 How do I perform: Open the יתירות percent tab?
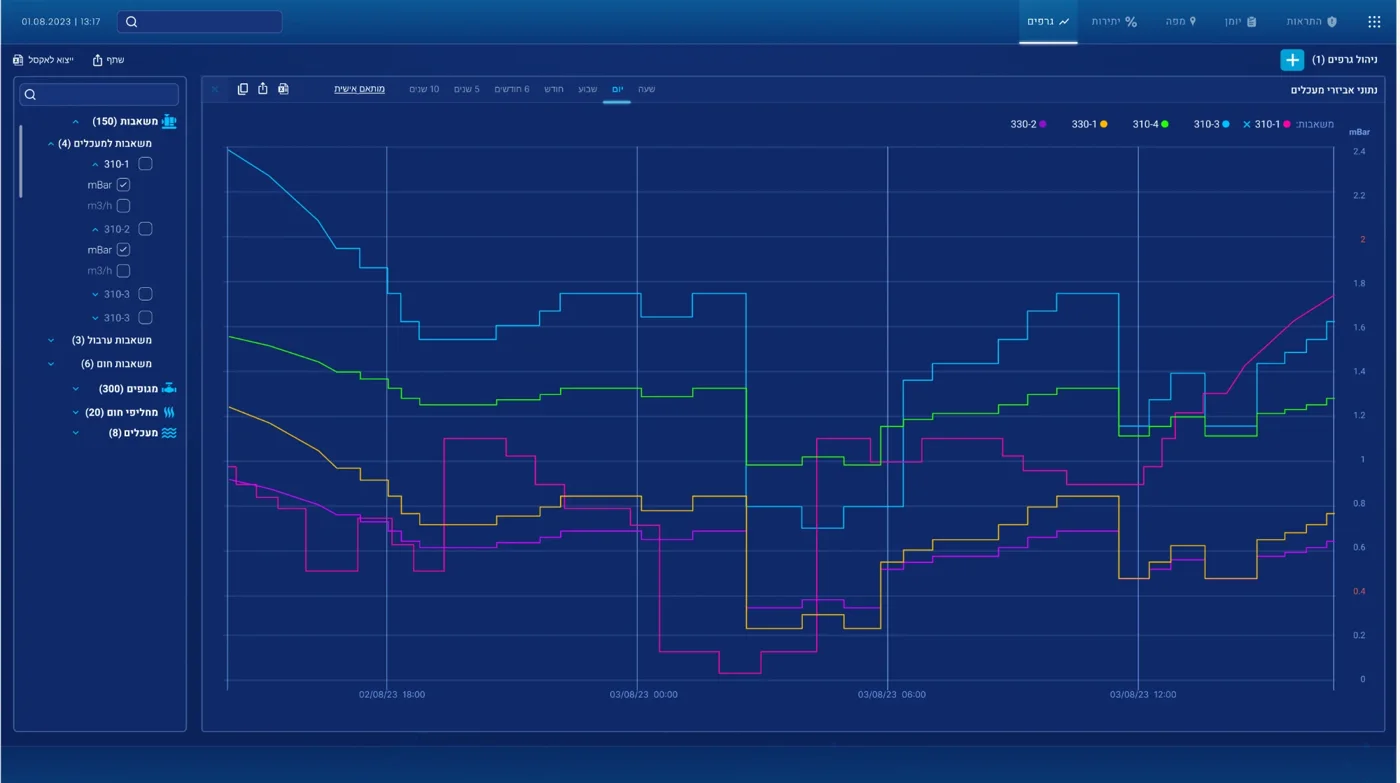(x=1114, y=21)
